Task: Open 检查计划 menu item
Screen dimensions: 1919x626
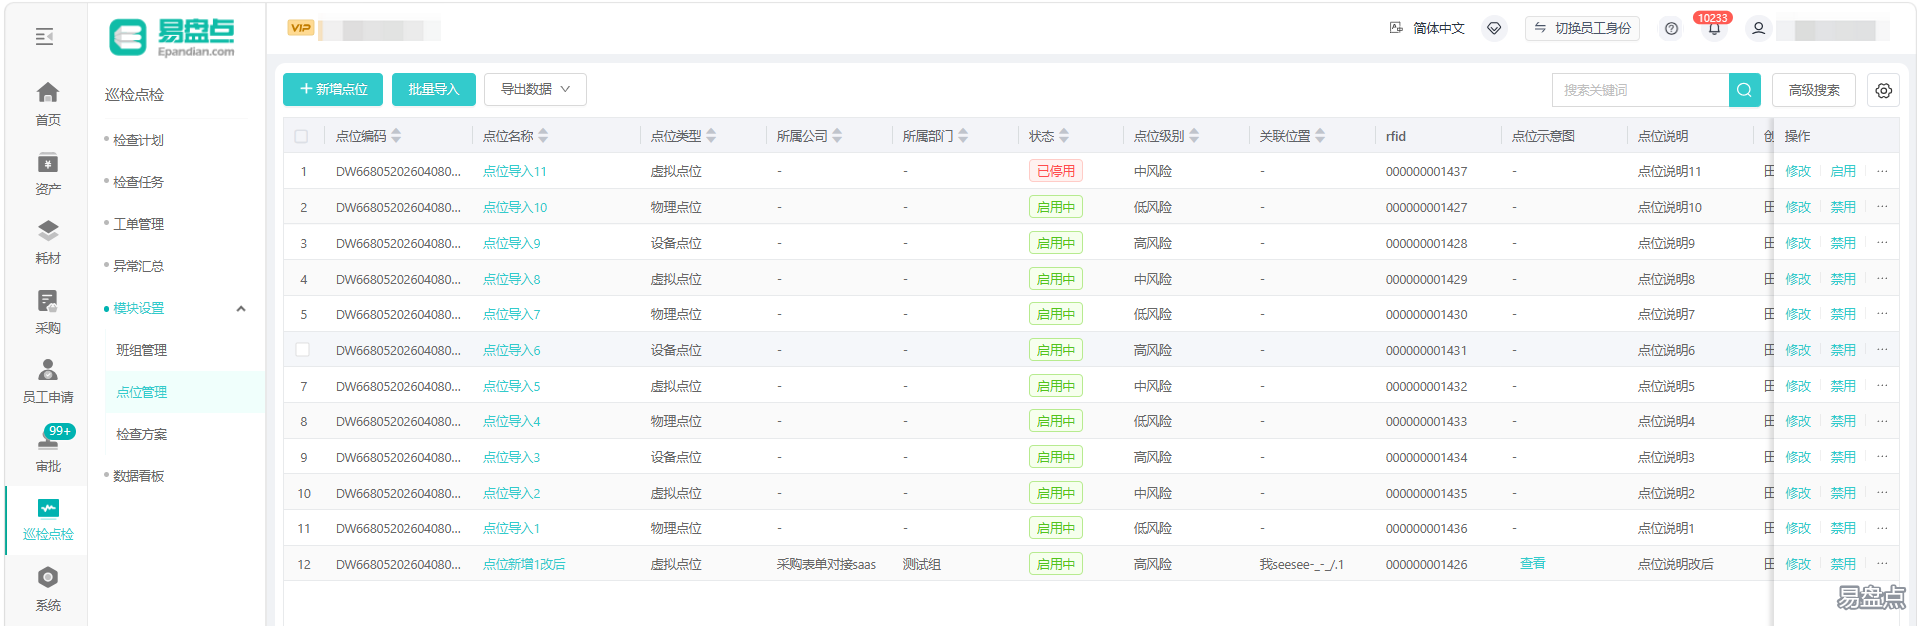Action: tap(138, 140)
